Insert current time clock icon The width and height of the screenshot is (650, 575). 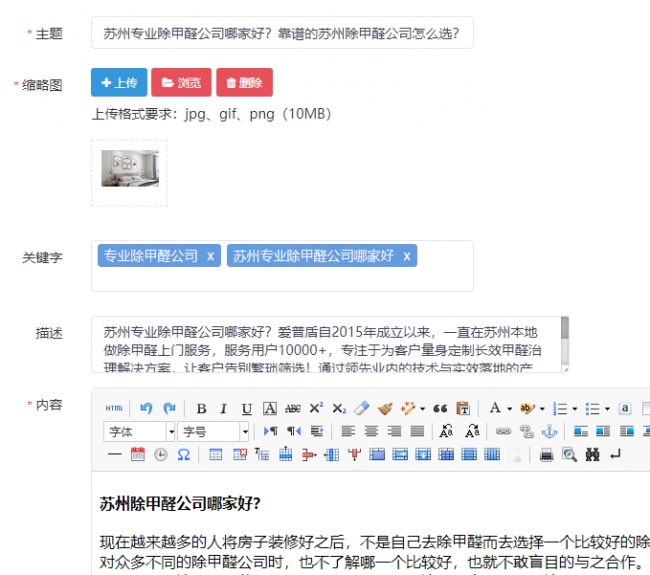(x=160, y=455)
